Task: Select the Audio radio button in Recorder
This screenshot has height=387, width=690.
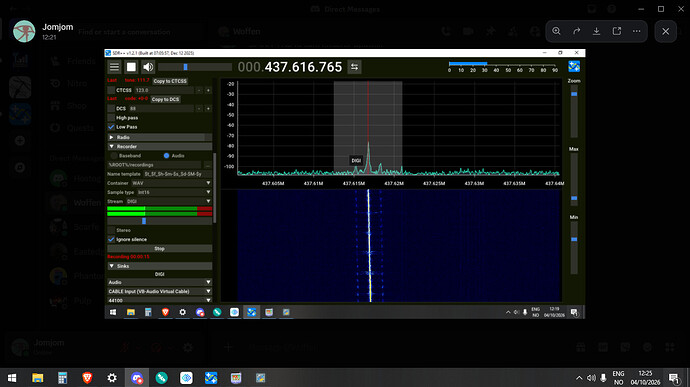Action: pos(166,155)
